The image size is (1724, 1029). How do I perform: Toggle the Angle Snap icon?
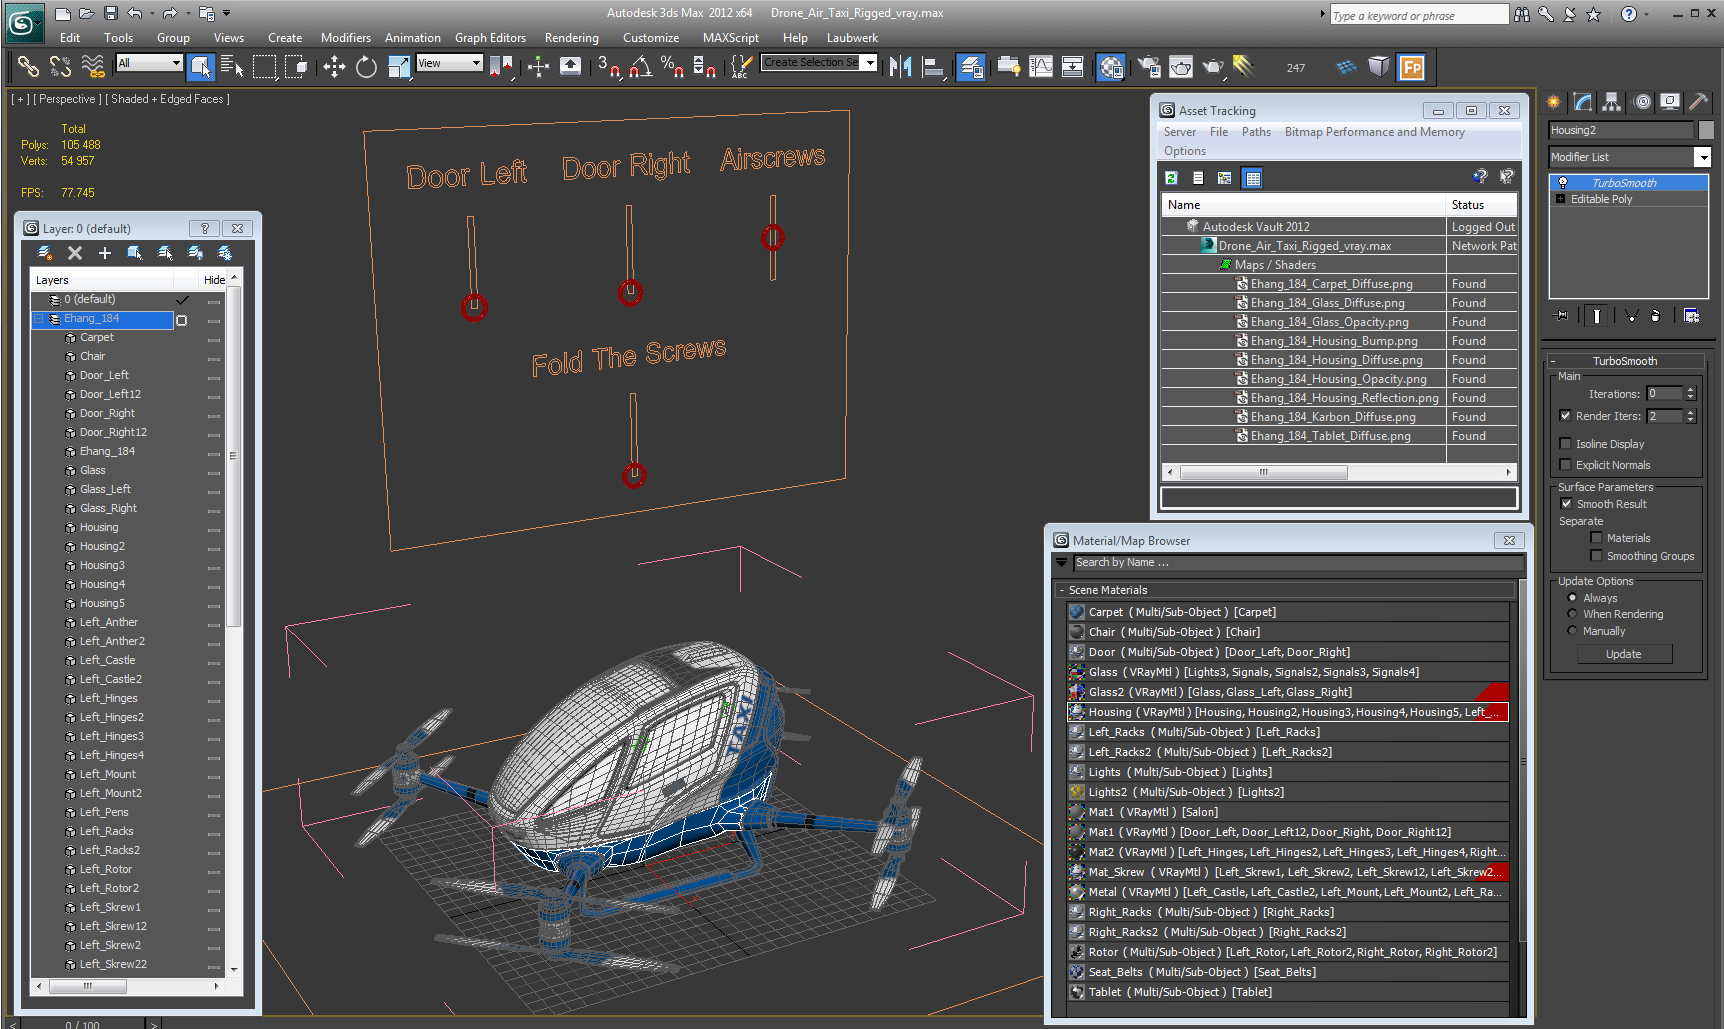click(x=640, y=67)
